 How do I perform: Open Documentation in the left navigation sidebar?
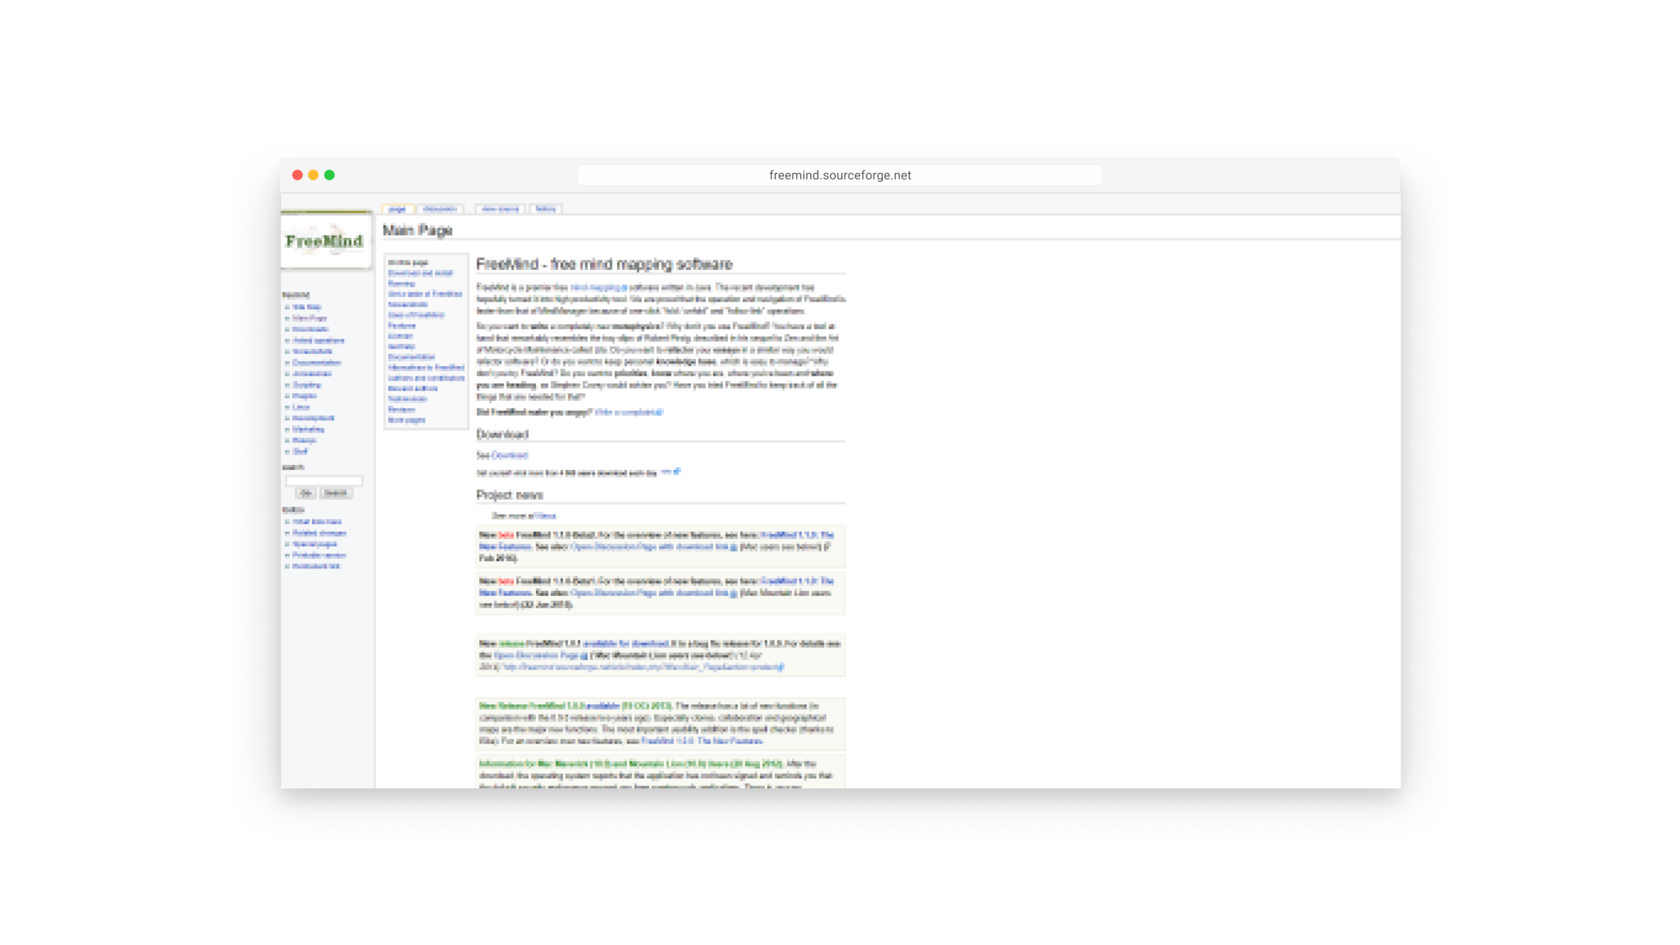(x=317, y=363)
